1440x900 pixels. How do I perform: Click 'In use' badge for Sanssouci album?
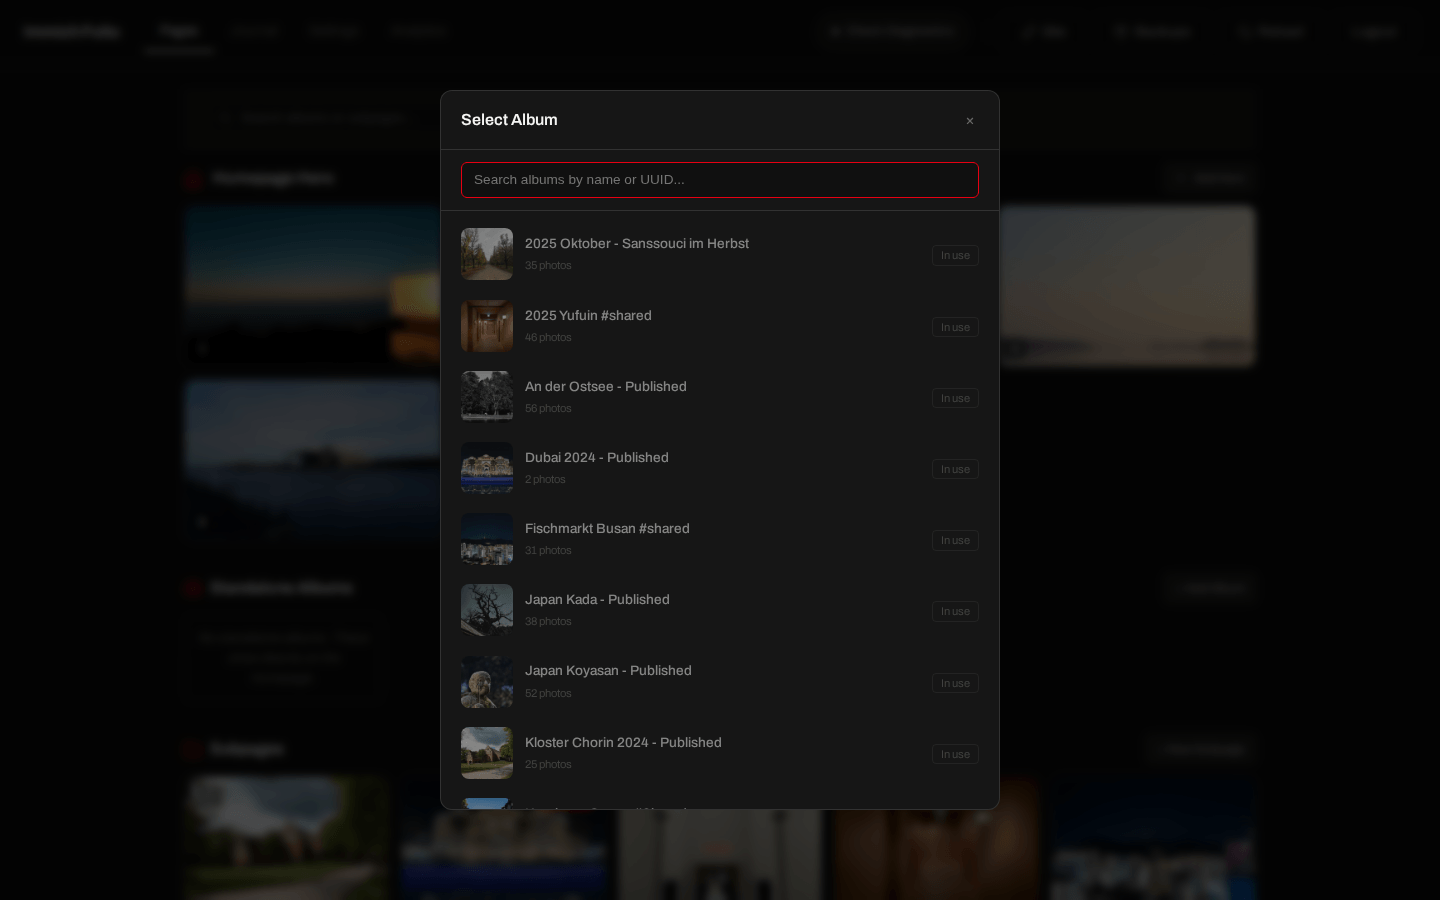pyautogui.click(x=955, y=256)
